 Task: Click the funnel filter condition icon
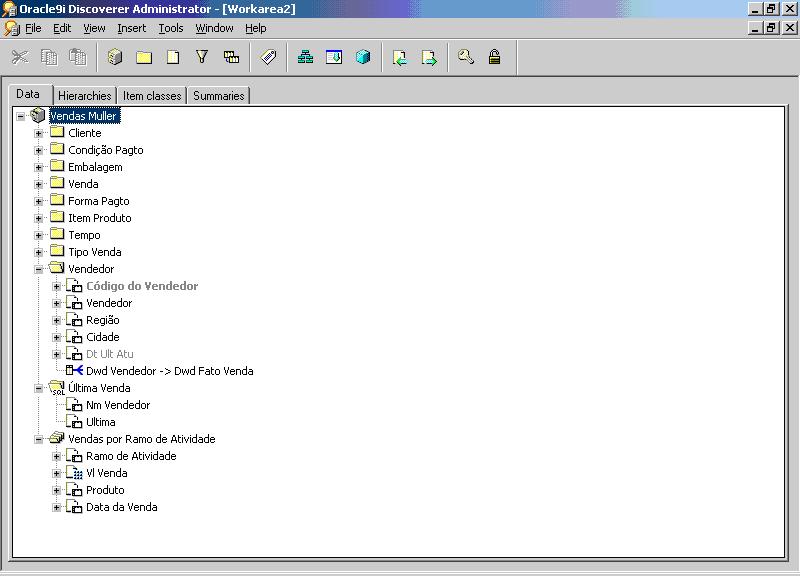point(201,57)
